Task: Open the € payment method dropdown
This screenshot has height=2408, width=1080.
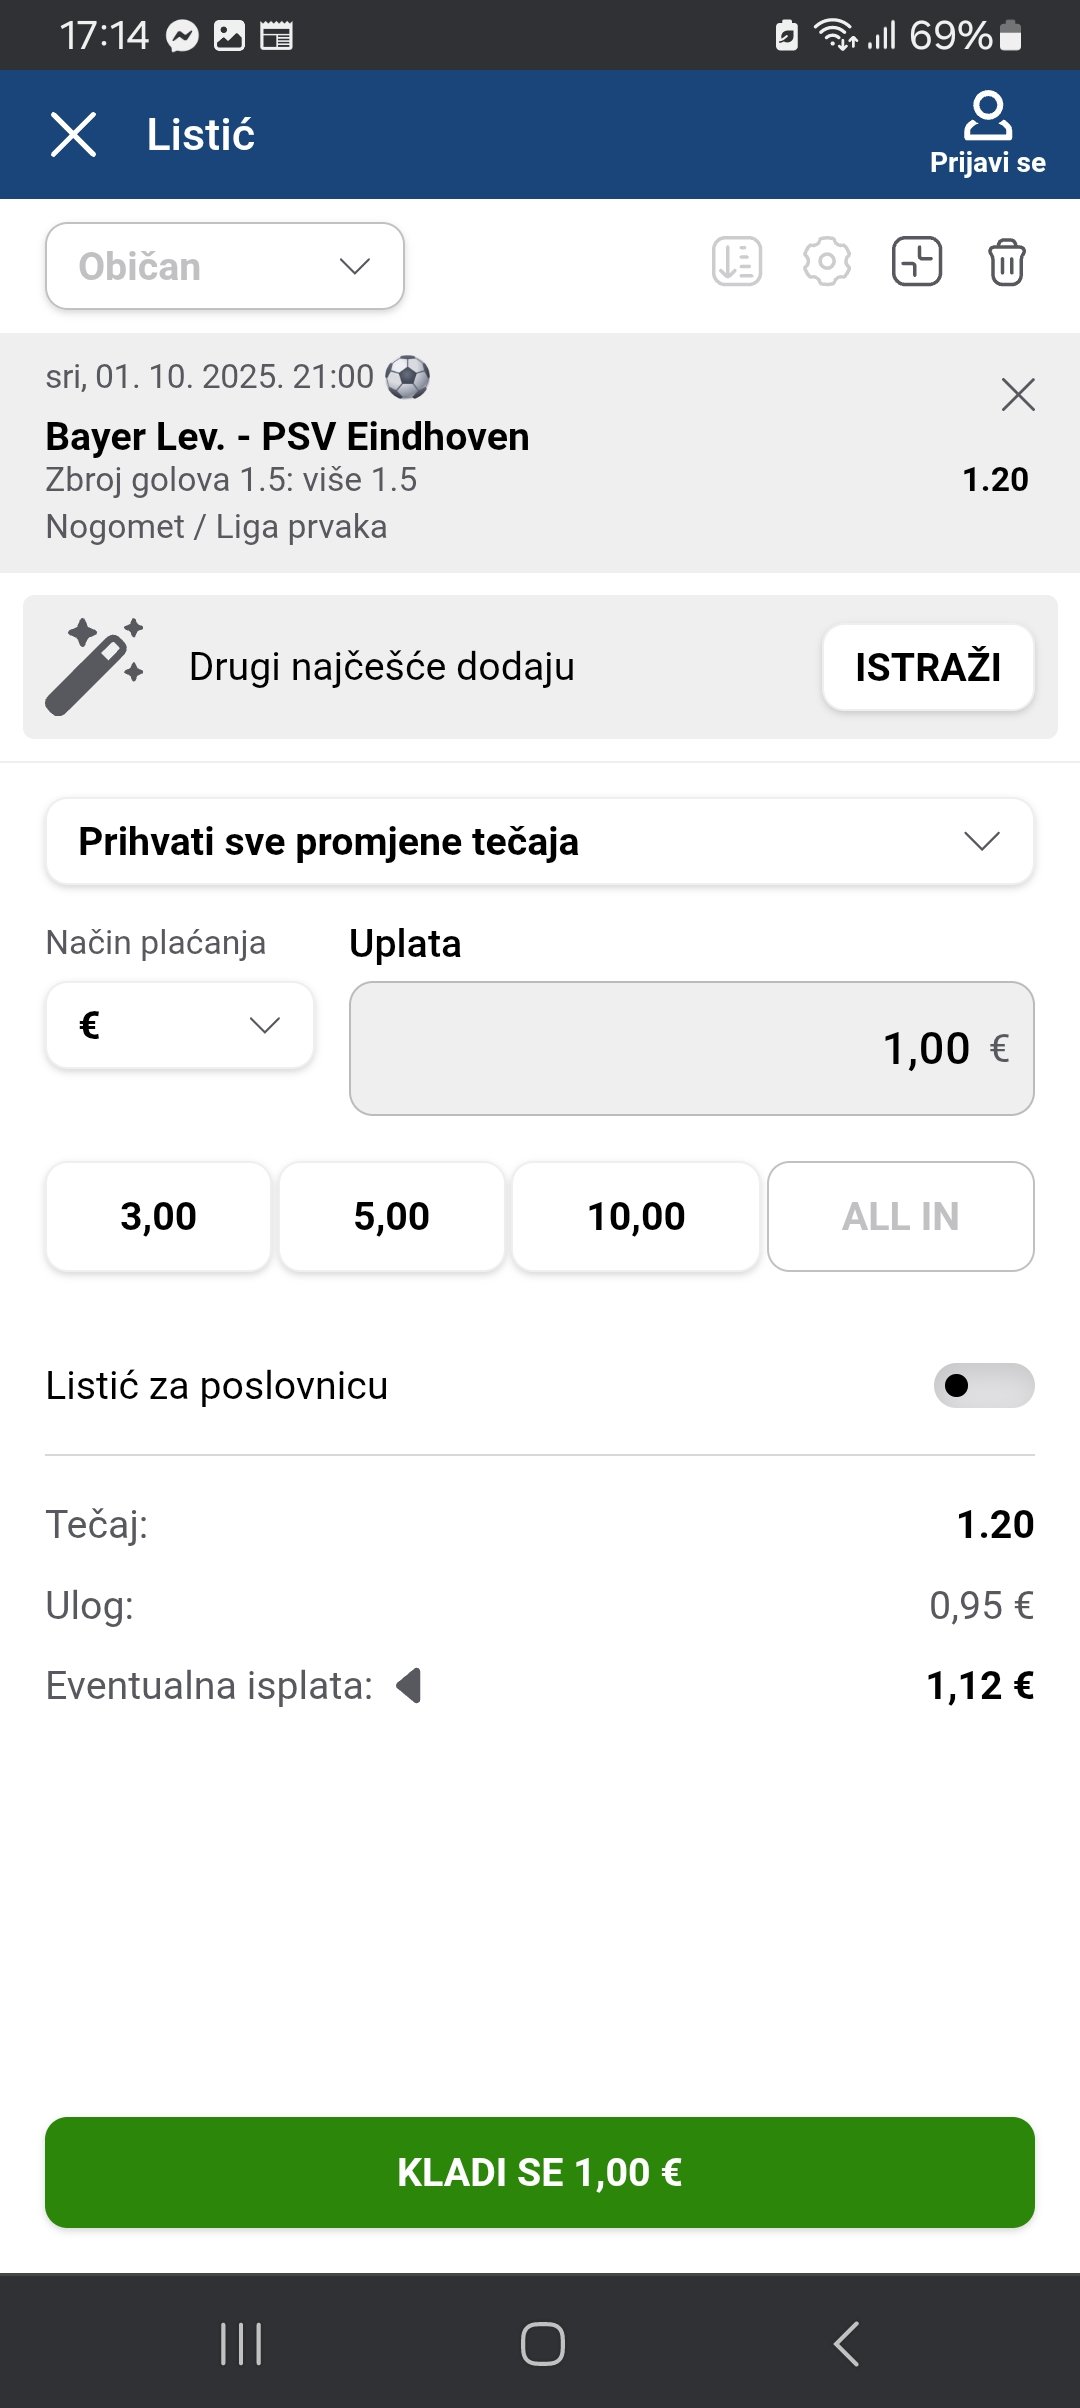Action: pos(180,1026)
